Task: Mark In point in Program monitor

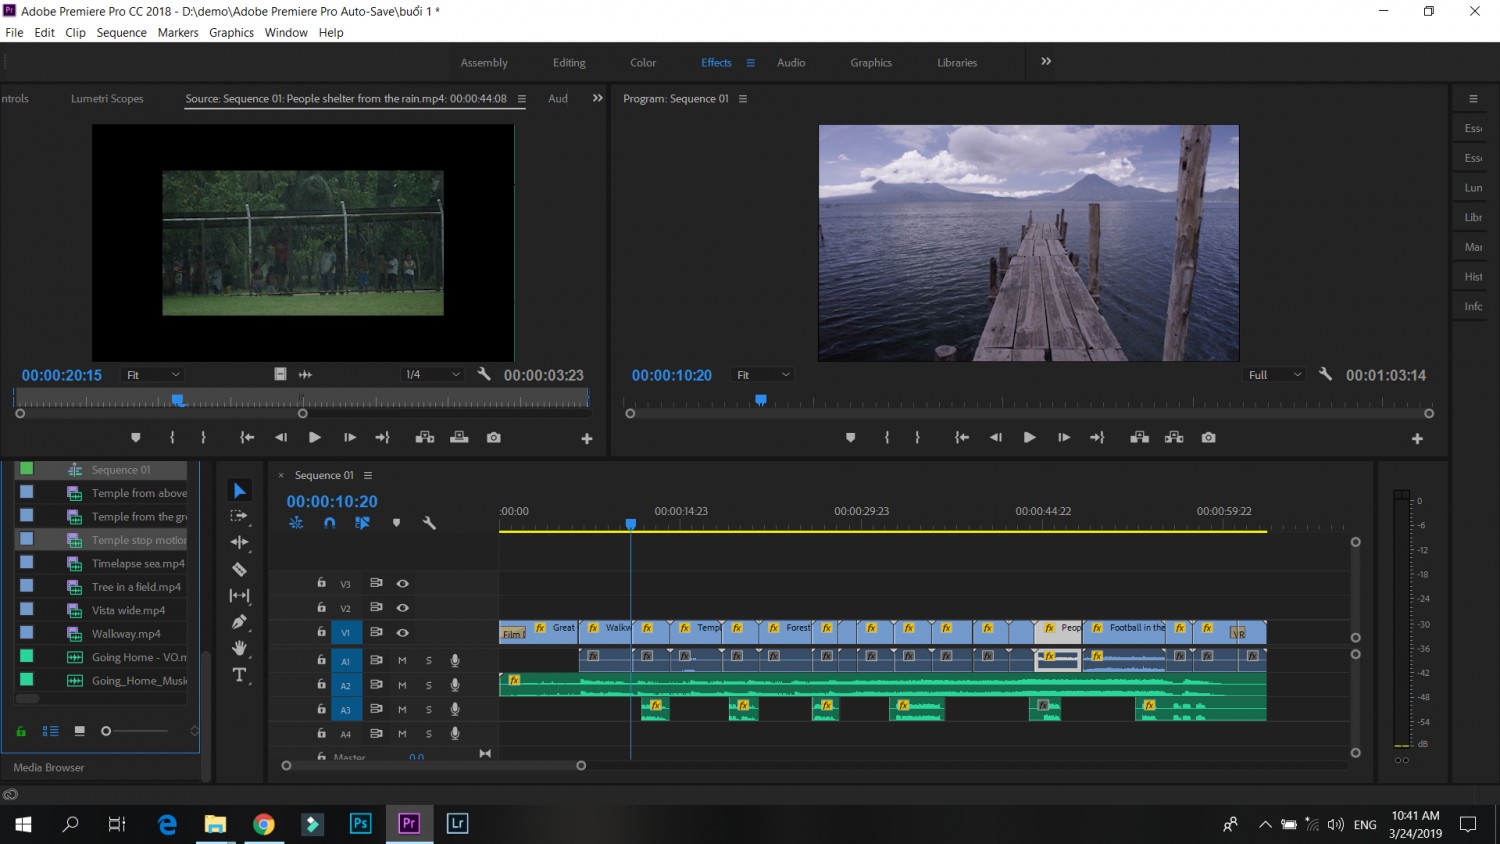Action: coord(887,438)
